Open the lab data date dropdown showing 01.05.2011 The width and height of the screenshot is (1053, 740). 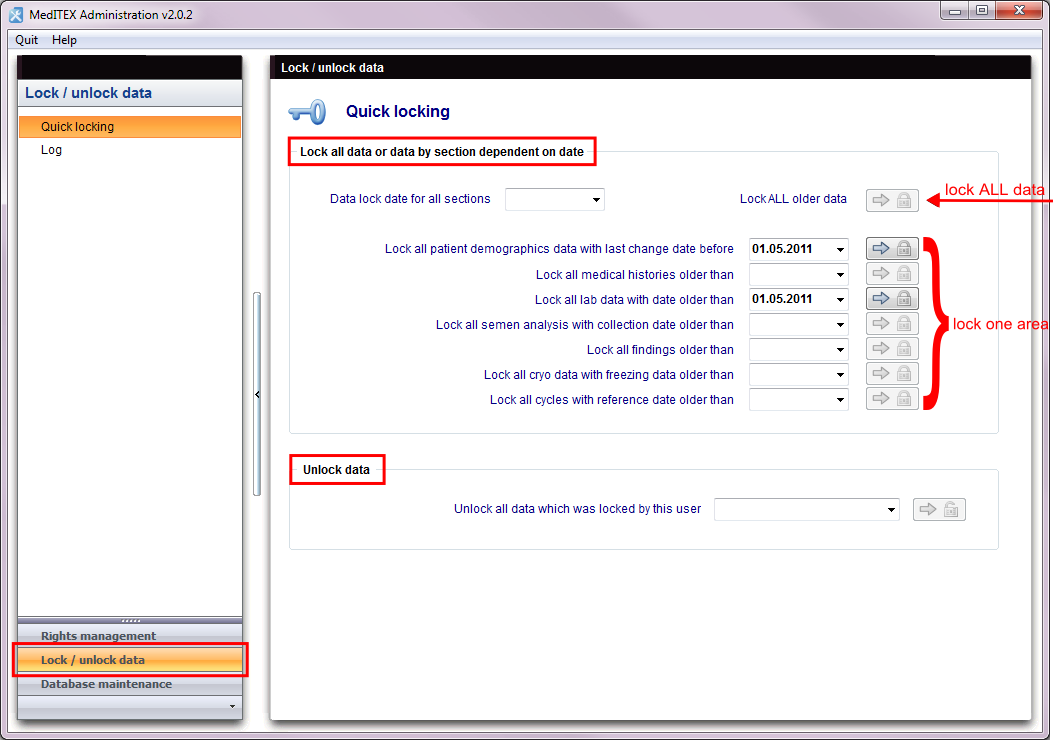(840, 299)
